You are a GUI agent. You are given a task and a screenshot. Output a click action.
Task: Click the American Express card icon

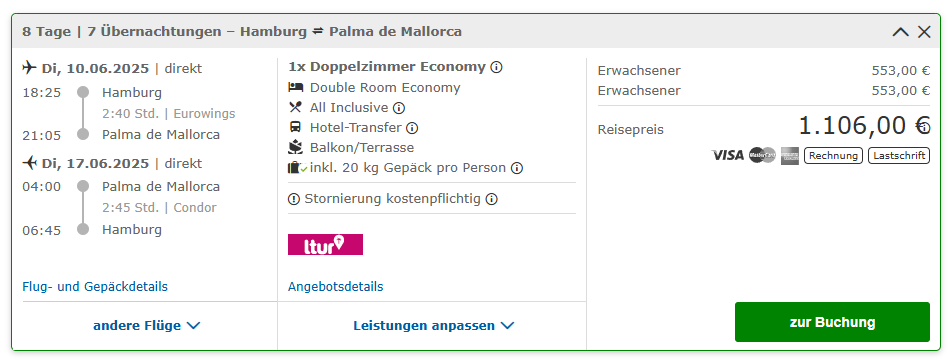click(x=790, y=156)
